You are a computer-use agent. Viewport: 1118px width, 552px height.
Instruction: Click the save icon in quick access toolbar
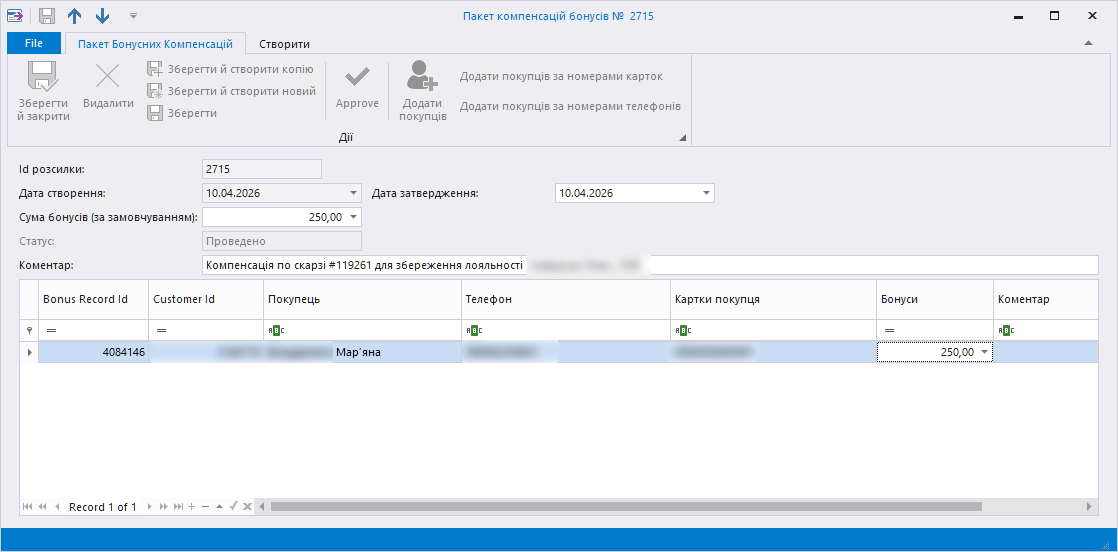tap(47, 16)
